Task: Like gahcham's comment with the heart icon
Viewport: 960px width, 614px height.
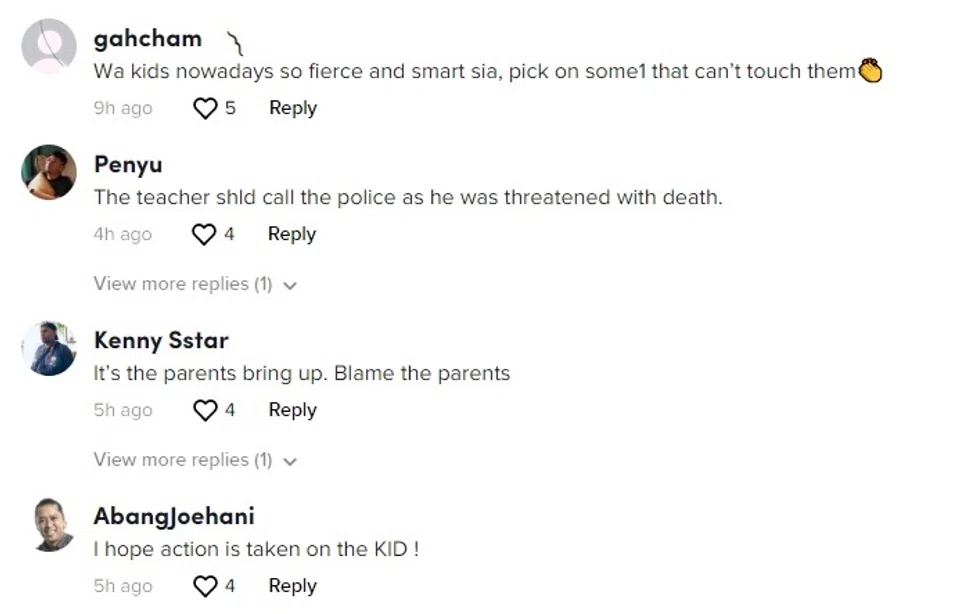Action: click(205, 108)
